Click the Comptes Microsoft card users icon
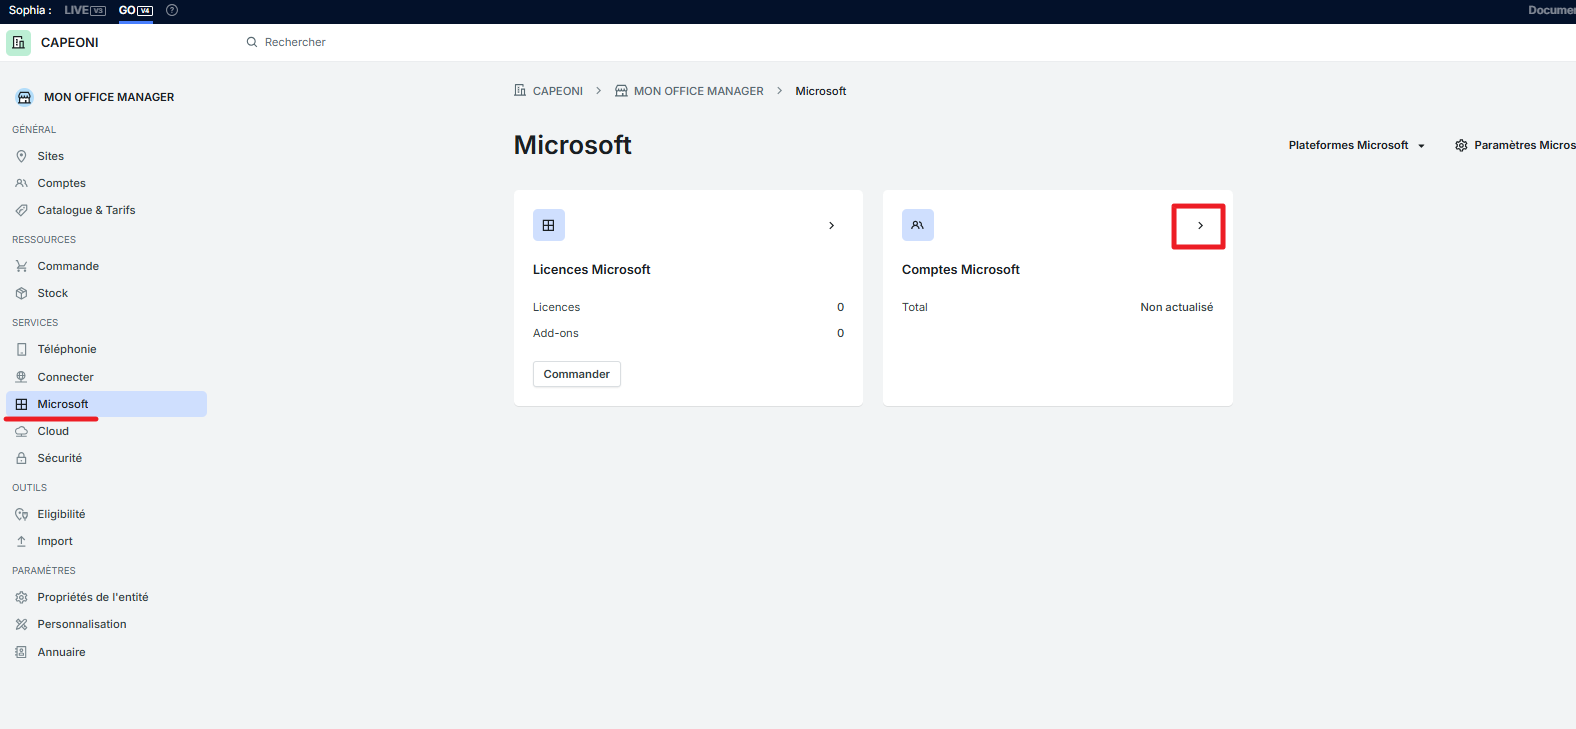This screenshot has height=729, width=1576. click(918, 225)
